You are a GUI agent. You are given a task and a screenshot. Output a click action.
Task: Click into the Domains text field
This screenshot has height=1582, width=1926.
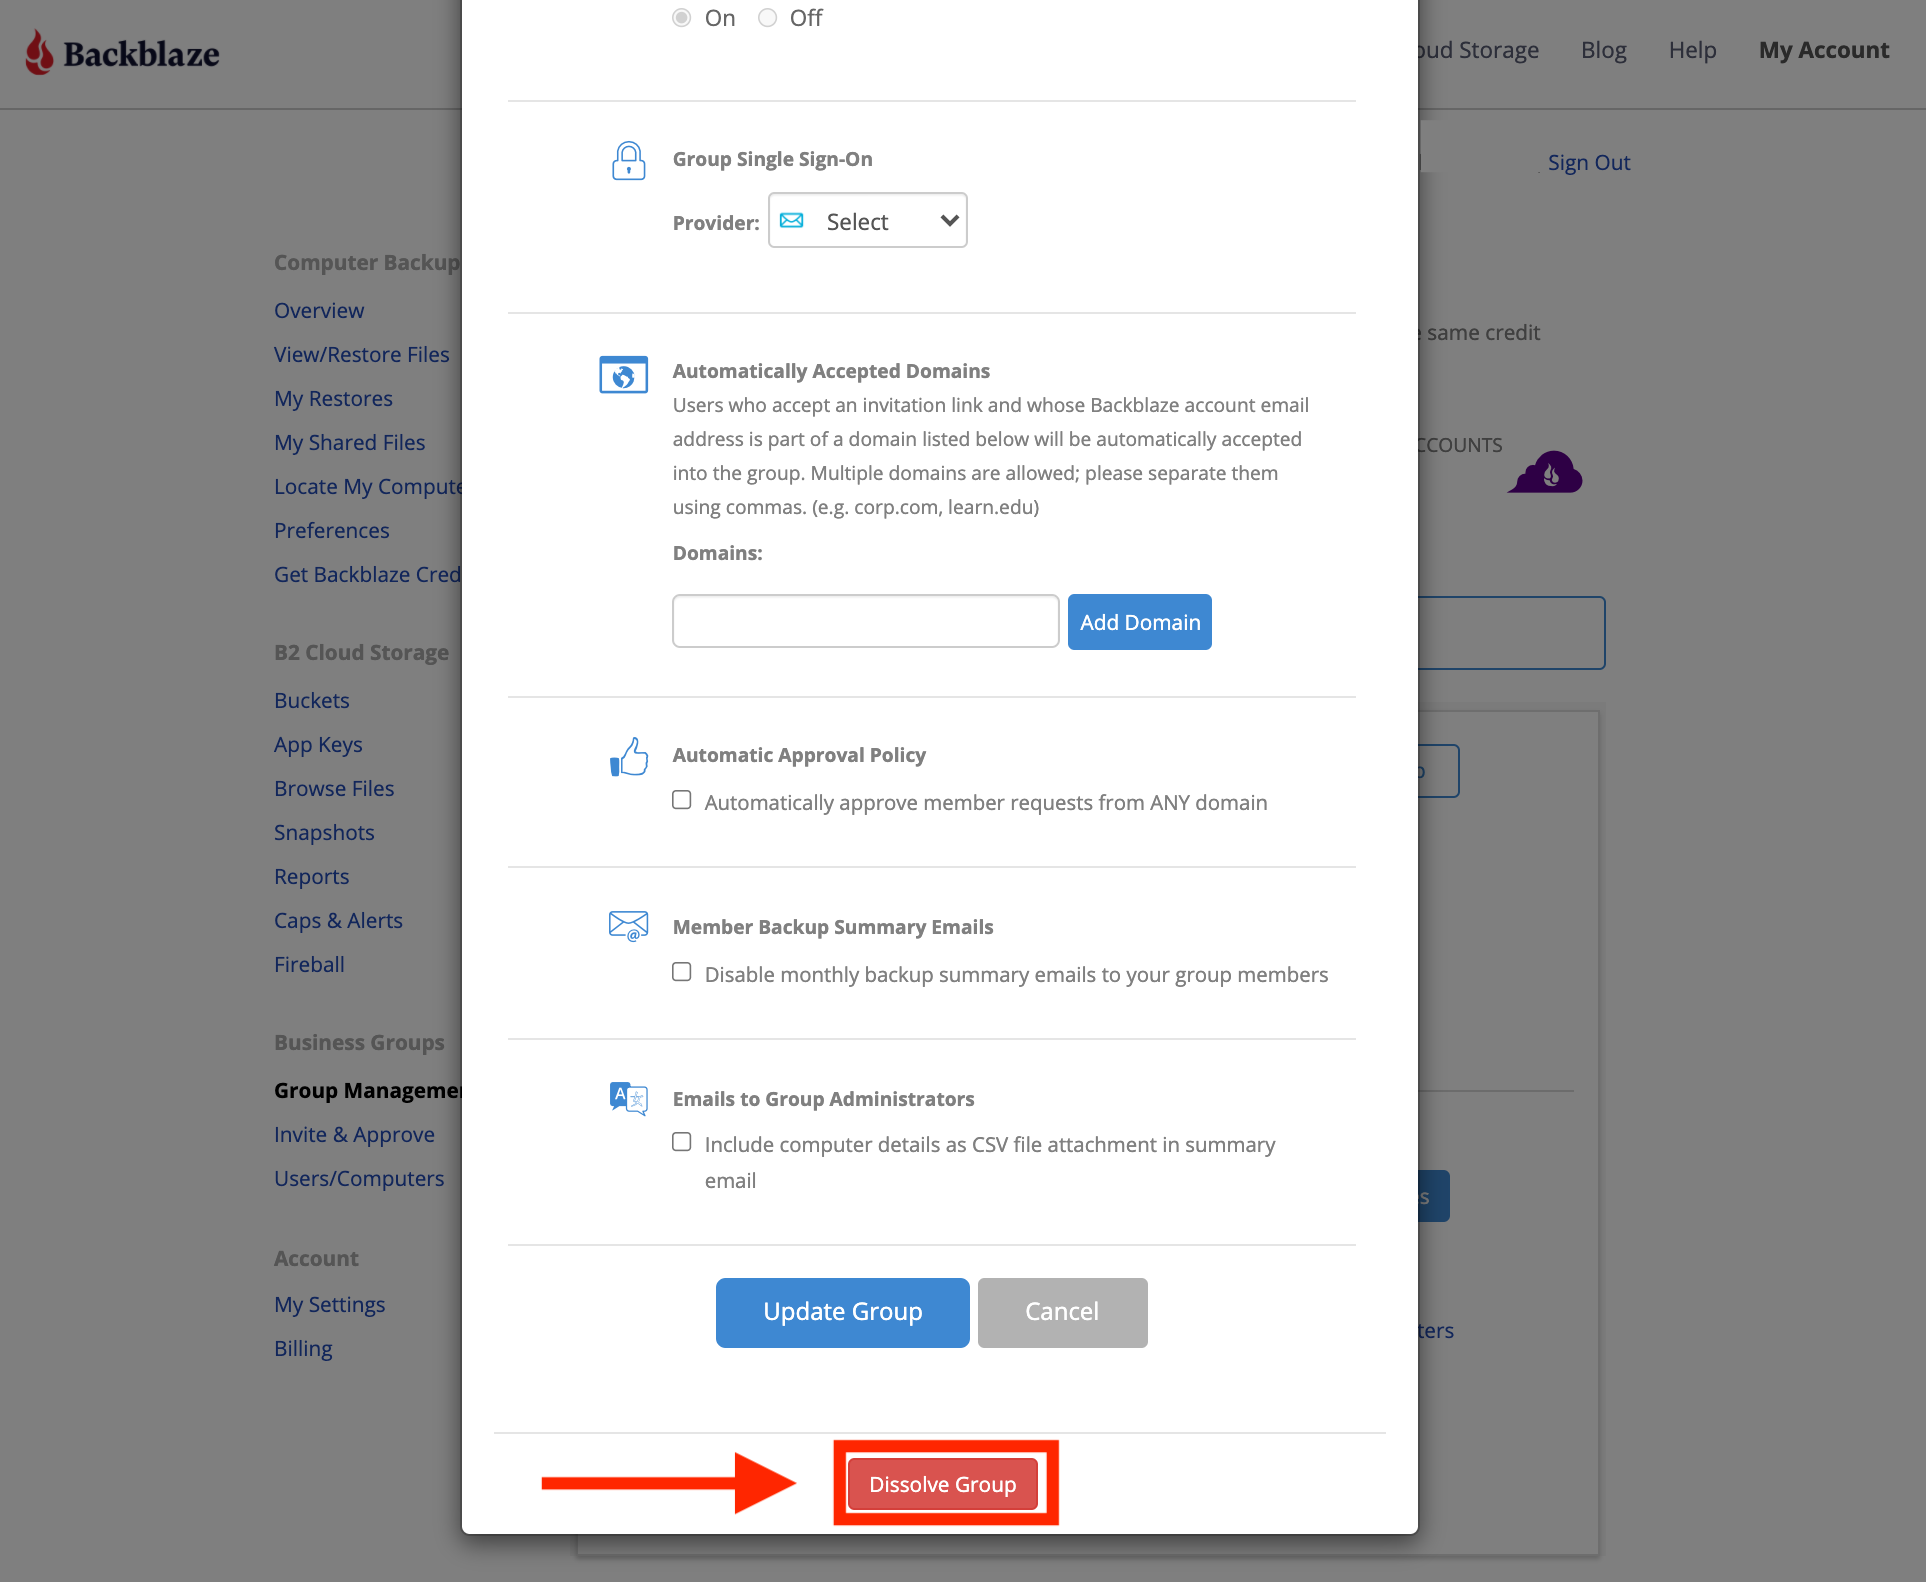click(865, 621)
